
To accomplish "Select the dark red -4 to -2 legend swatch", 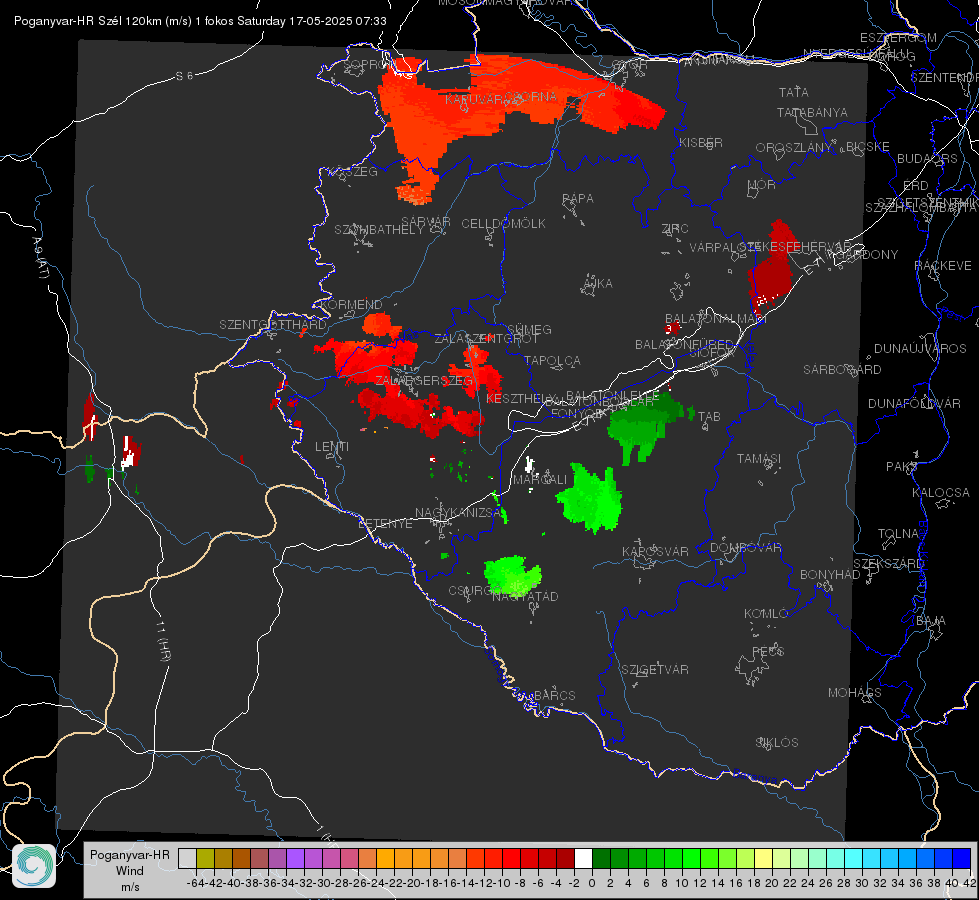I will (565, 858).
